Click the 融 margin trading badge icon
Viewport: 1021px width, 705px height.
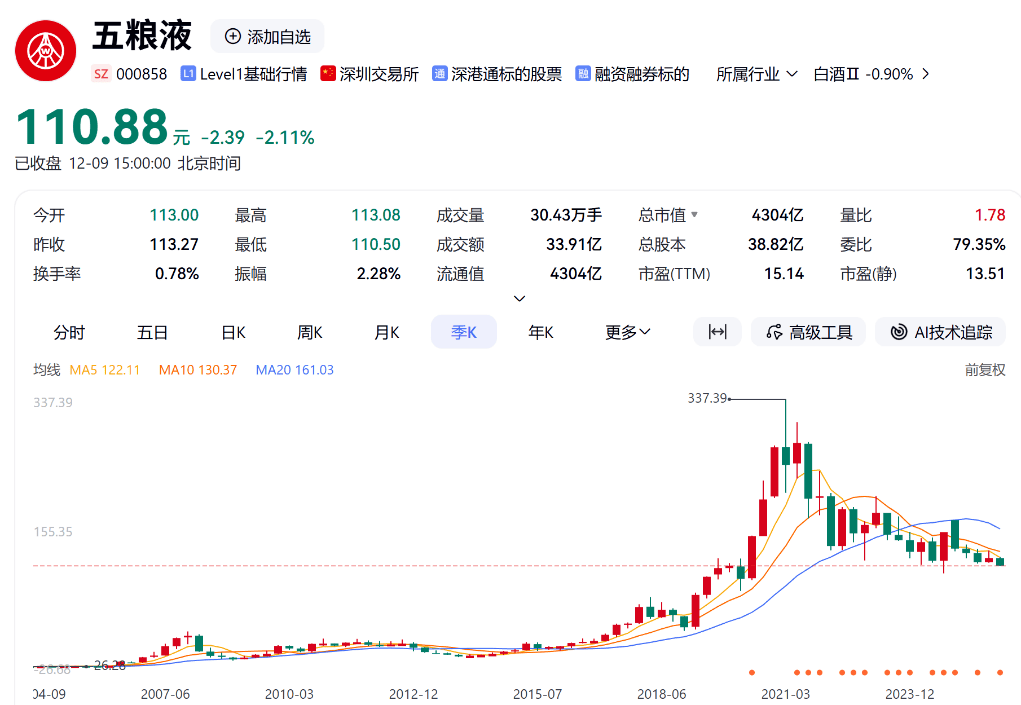point(583,74)
